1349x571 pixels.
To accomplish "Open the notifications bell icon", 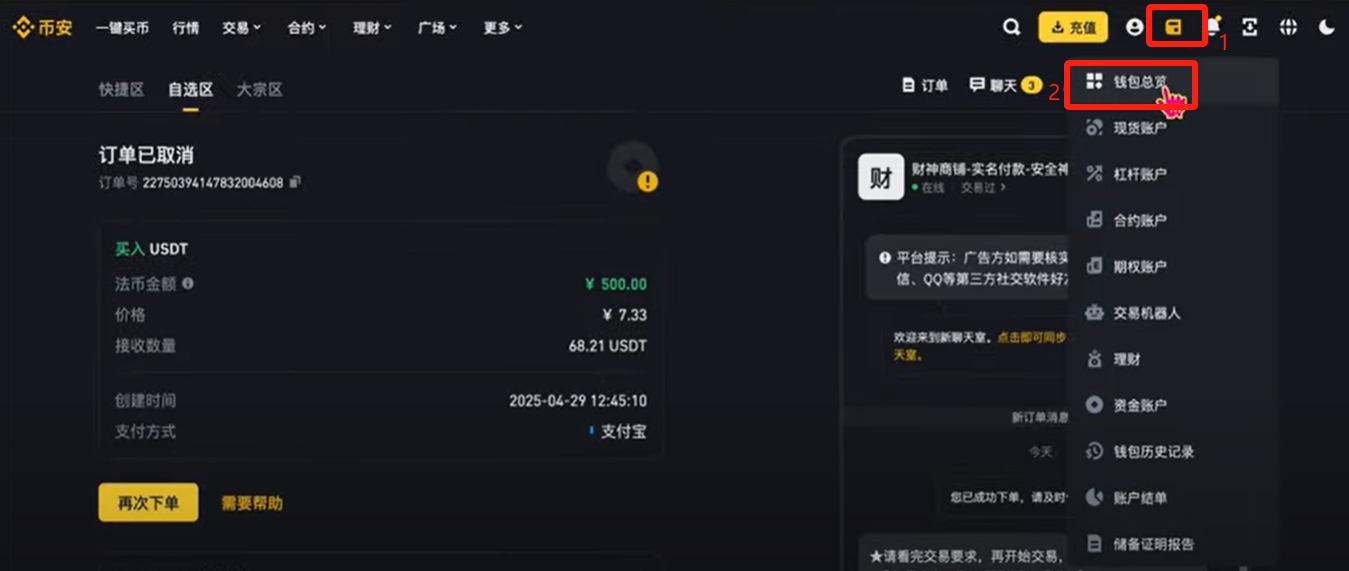I will point(1213,28).
